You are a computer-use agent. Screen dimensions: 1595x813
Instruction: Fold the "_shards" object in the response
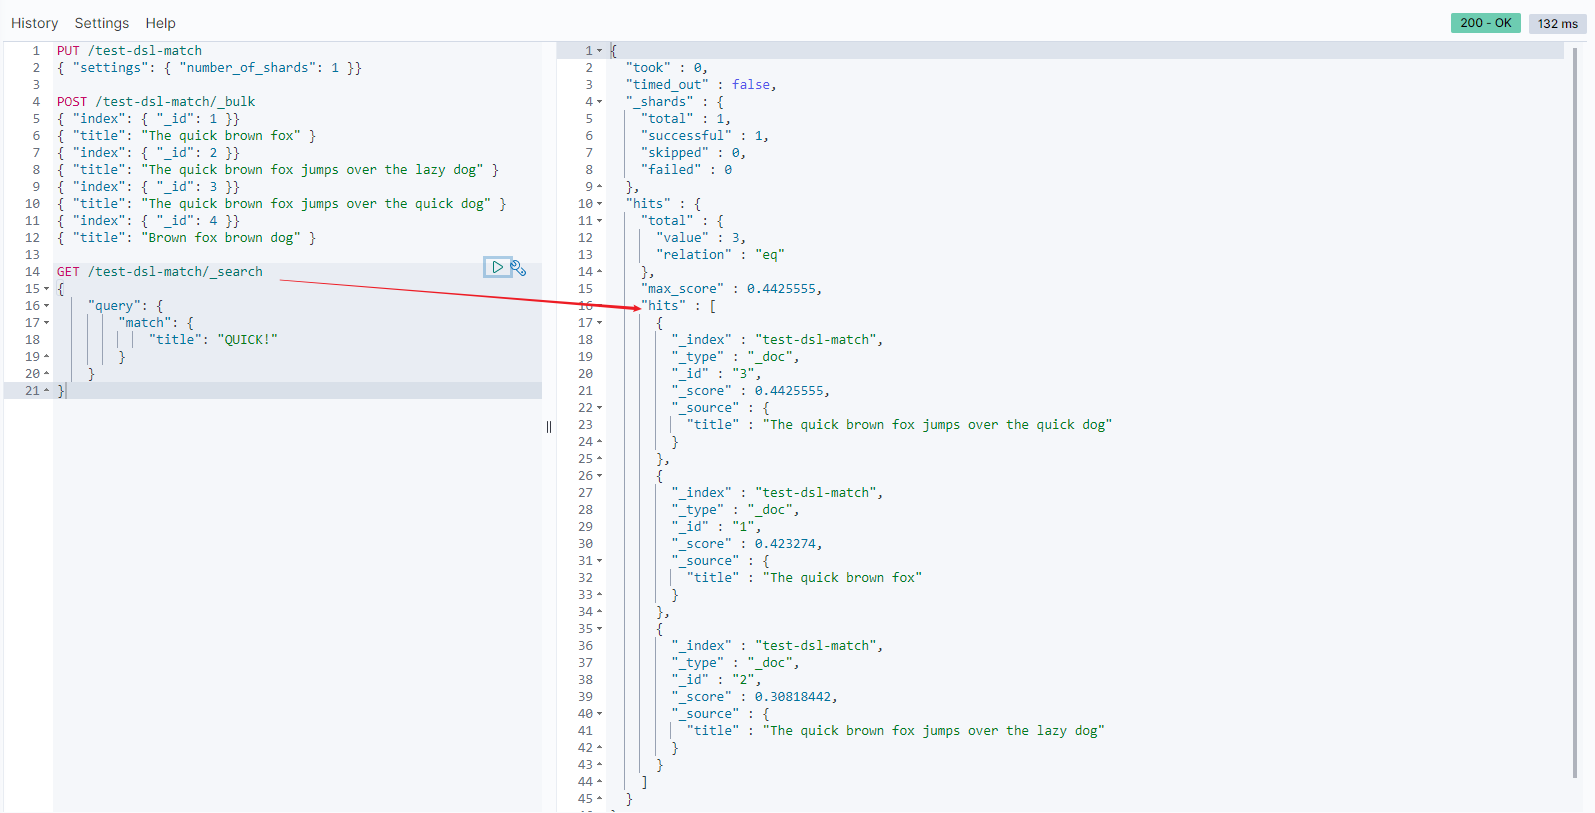click(x=599, y=102)
